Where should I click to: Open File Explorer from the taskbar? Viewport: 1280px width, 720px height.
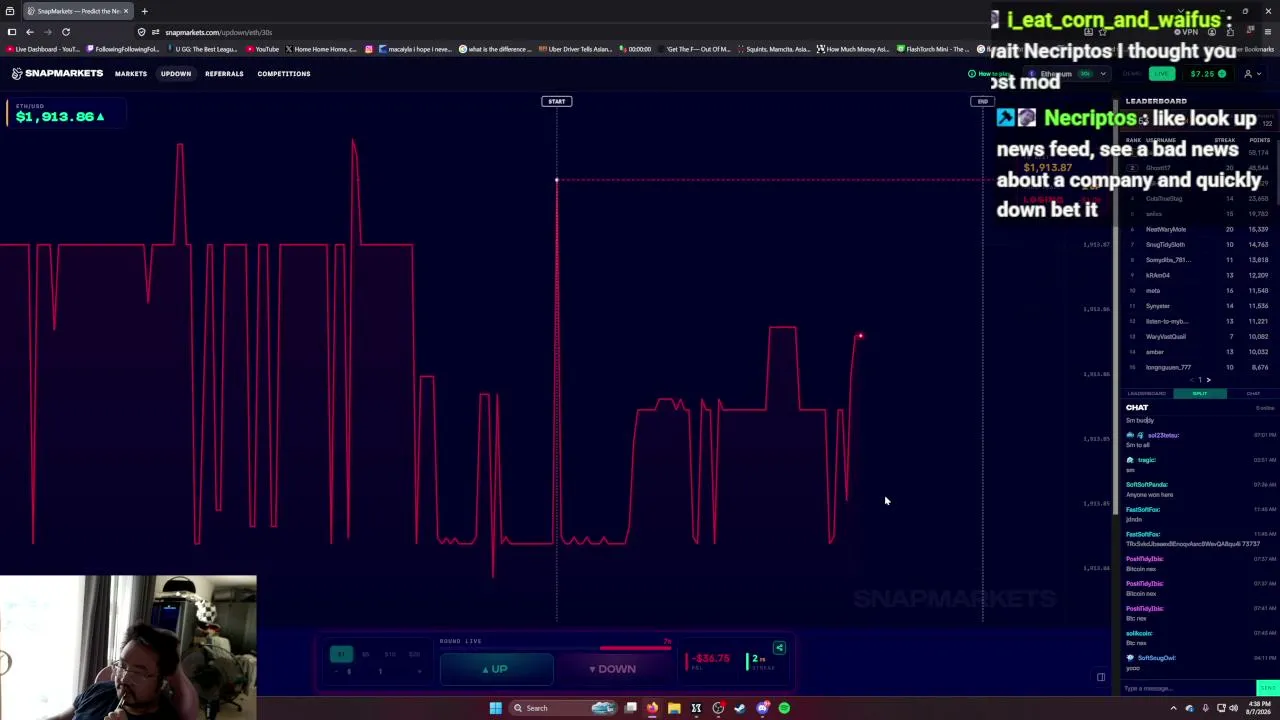click(x=674, y=708)
